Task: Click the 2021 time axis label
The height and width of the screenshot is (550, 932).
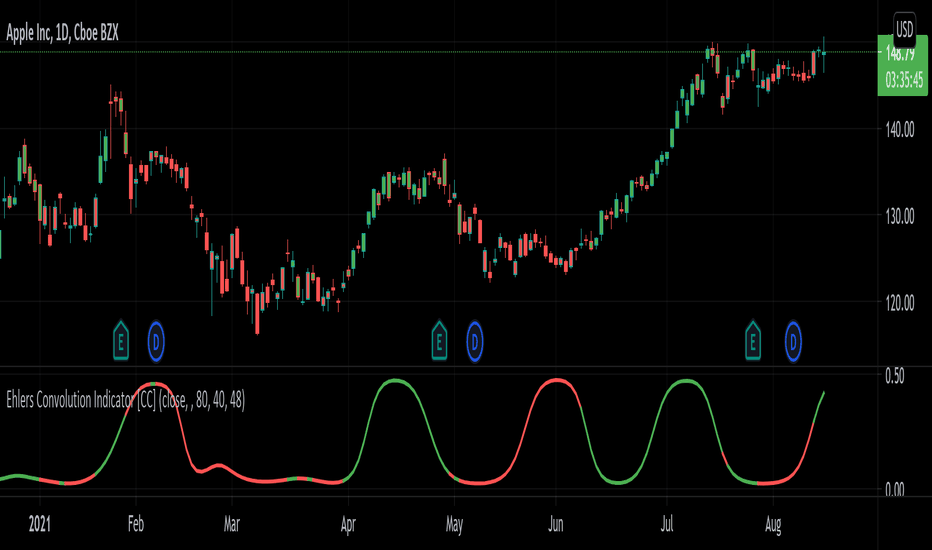Action: tap(40, 524)
